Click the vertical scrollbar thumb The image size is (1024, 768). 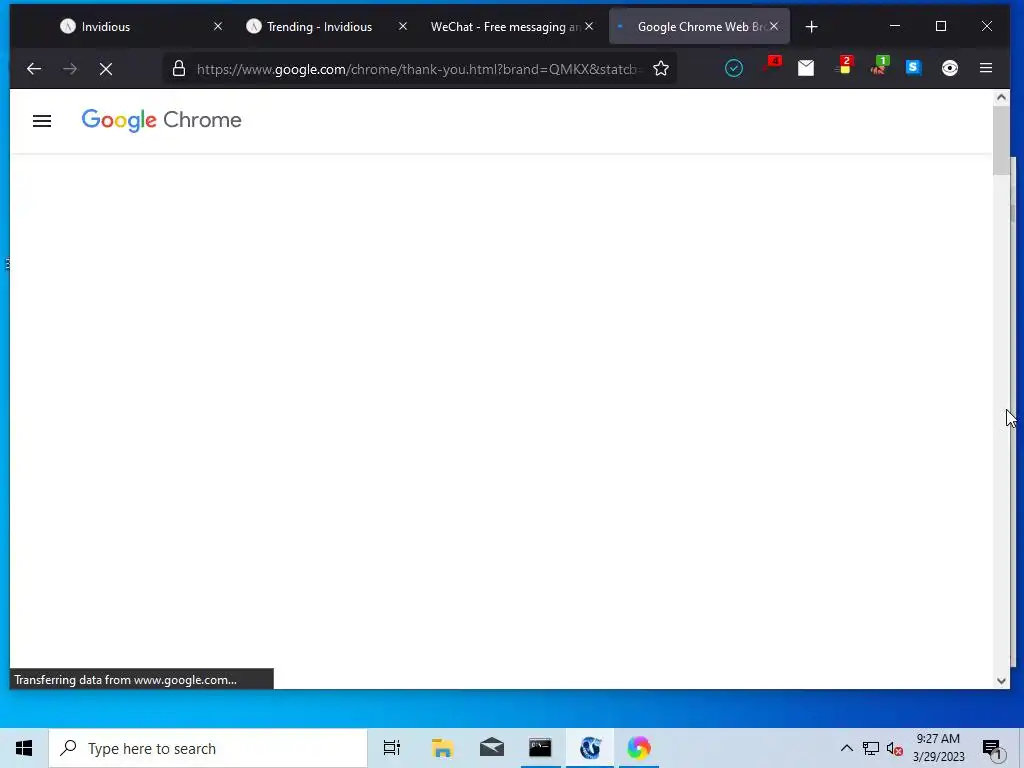pos(1001,140)
